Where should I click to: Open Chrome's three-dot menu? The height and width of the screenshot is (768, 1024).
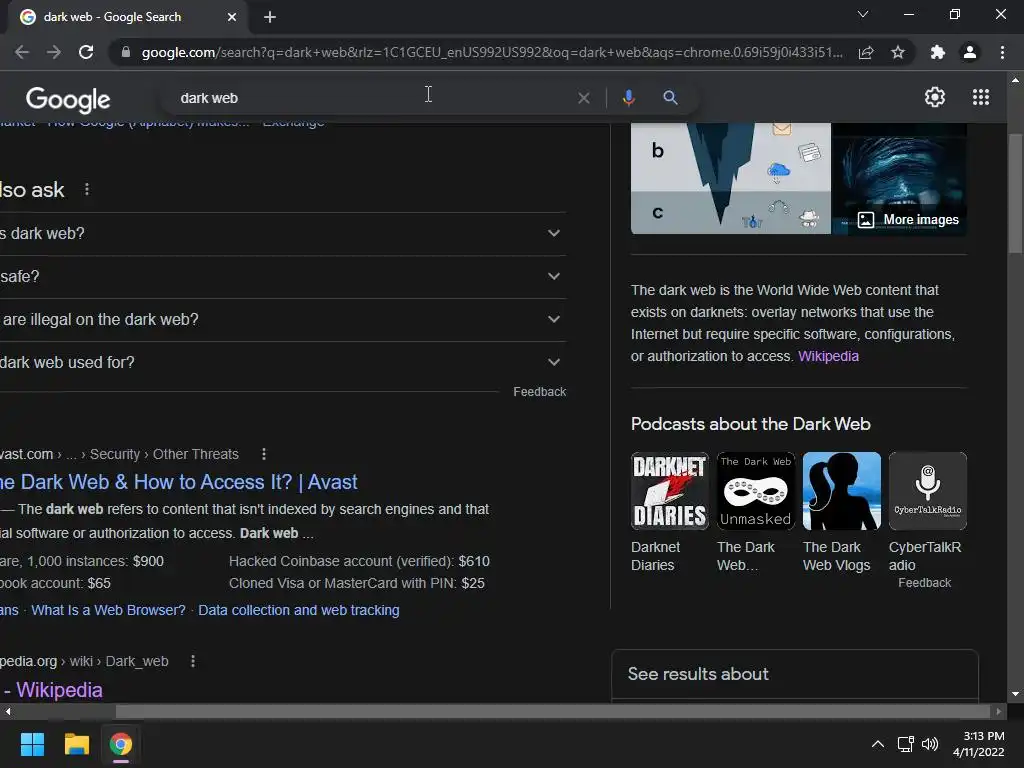click(x=1002, y=52)
